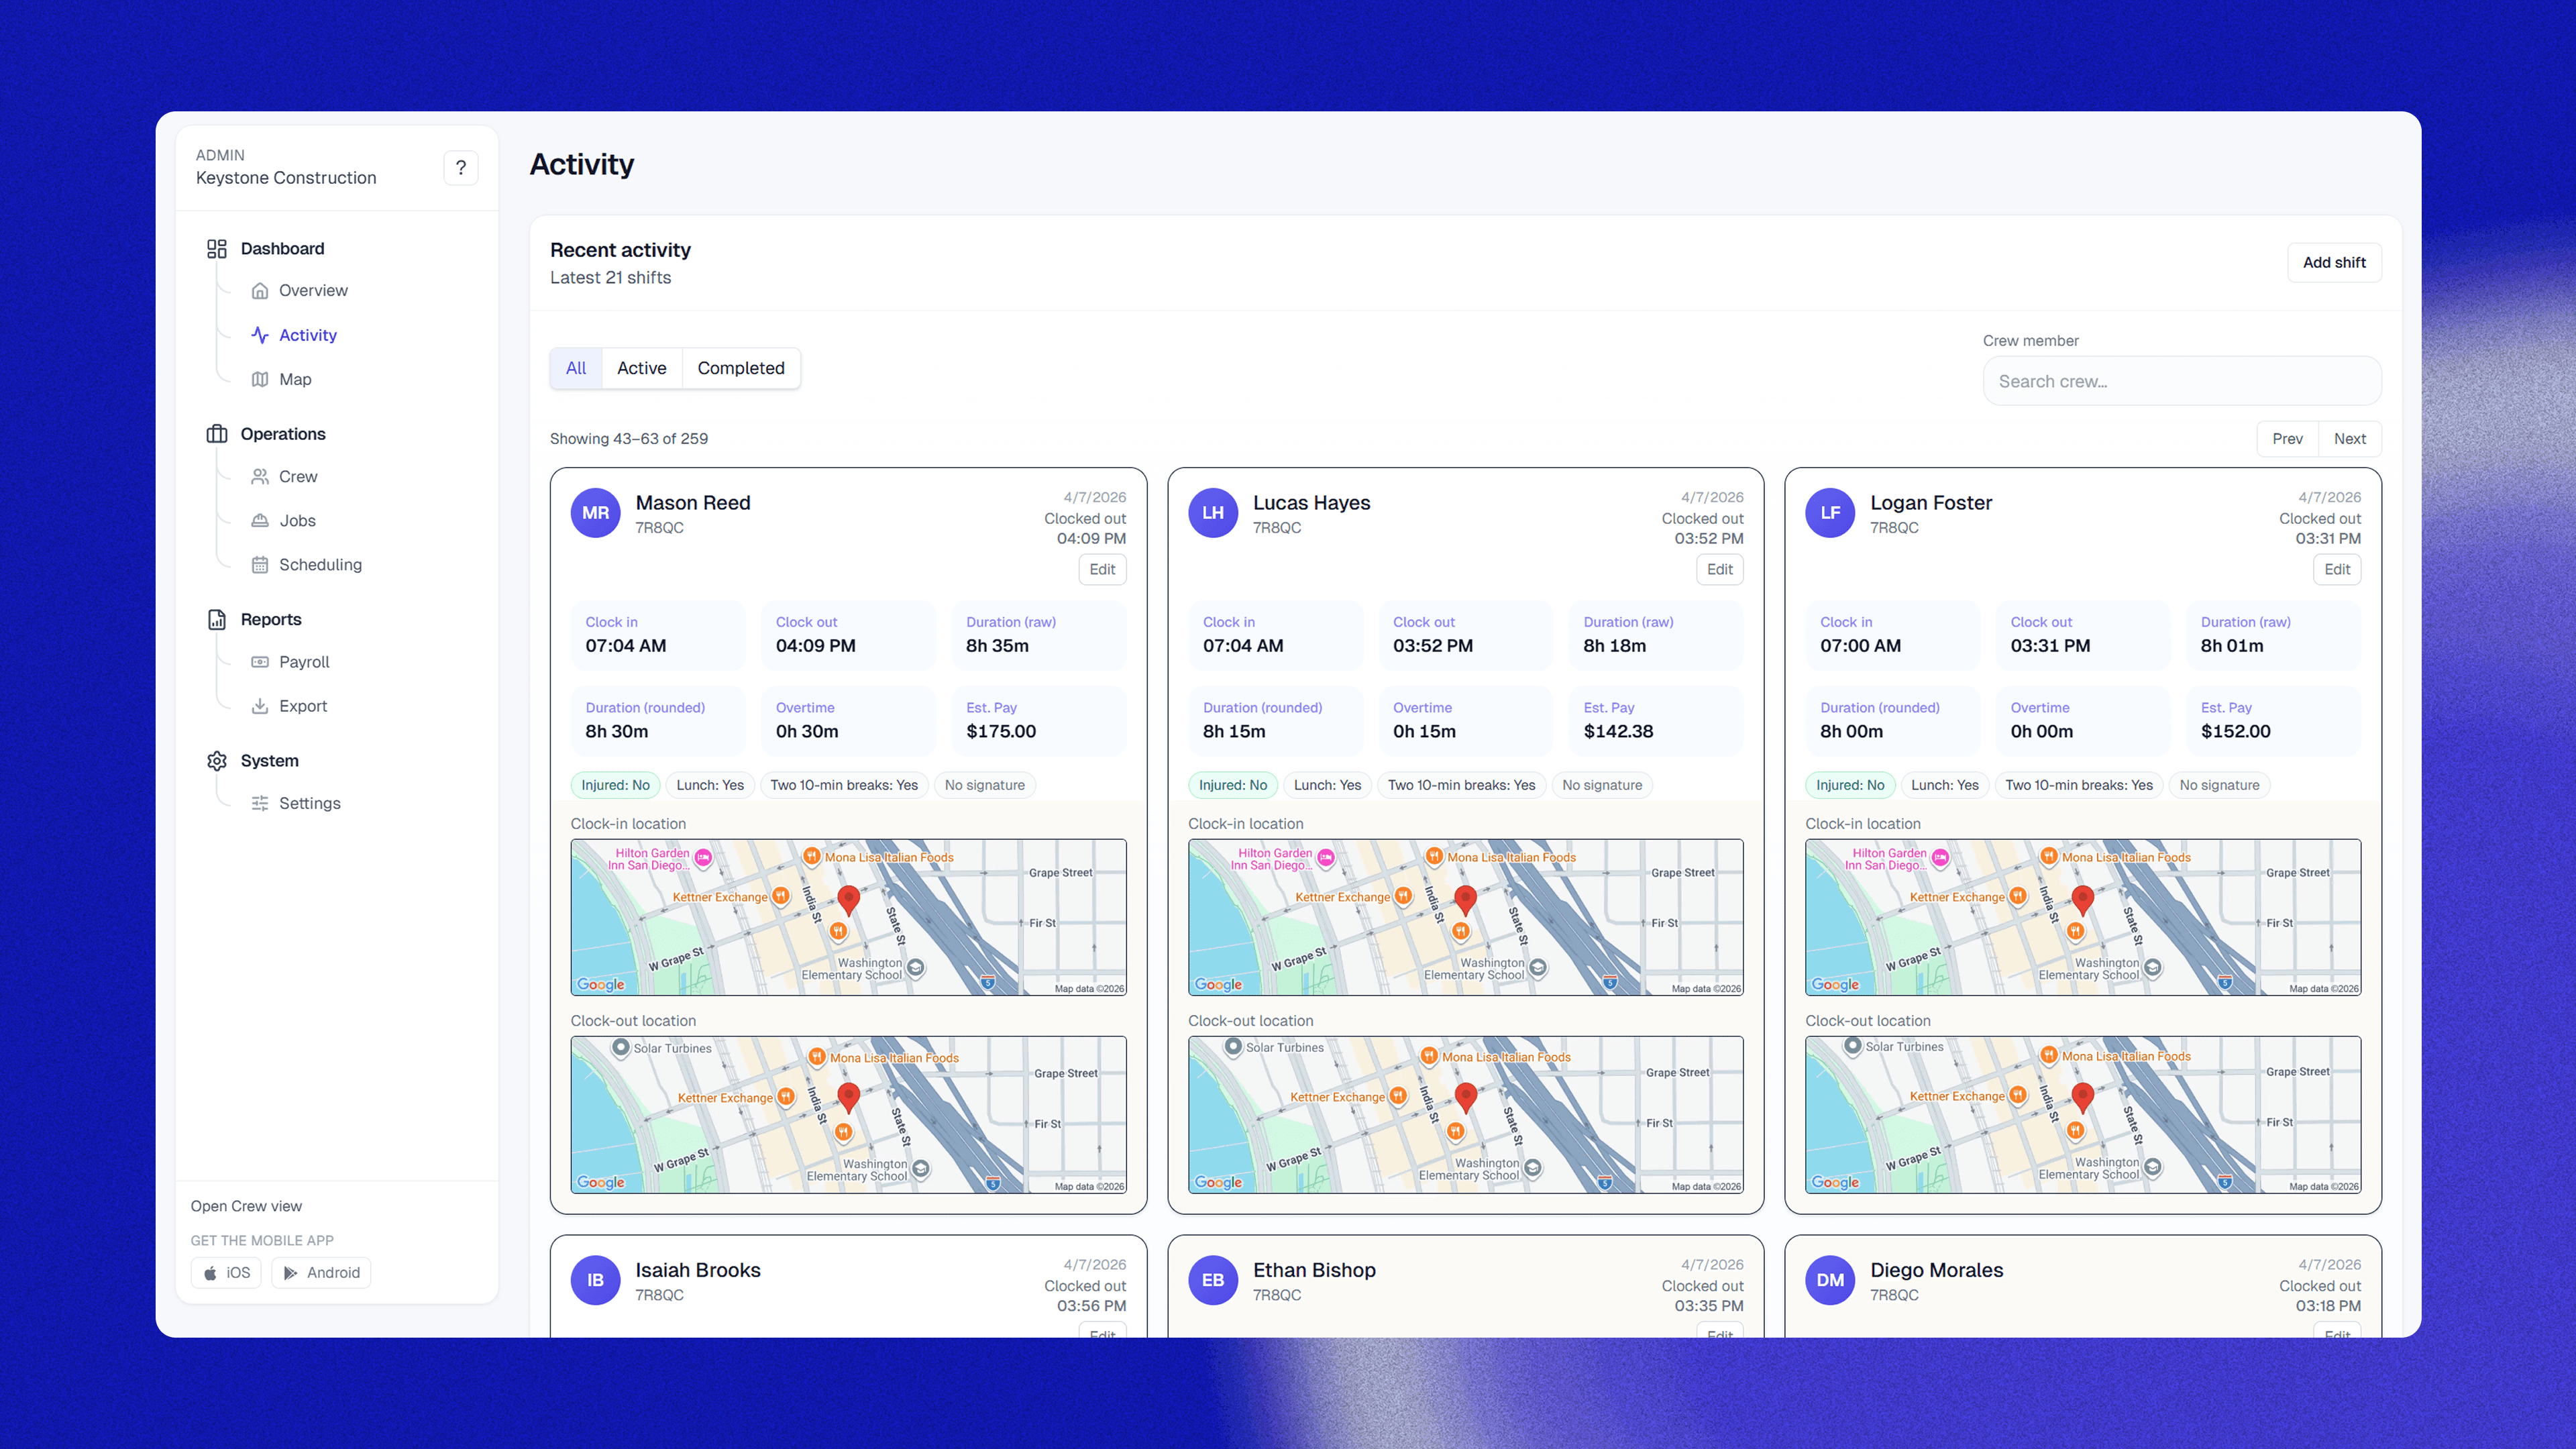Image resolution: width=2576 pixels, height=1449 pixels.
Task: Open Overview in the sidebar
Action: pyautogui.click(x=313, y=291)
